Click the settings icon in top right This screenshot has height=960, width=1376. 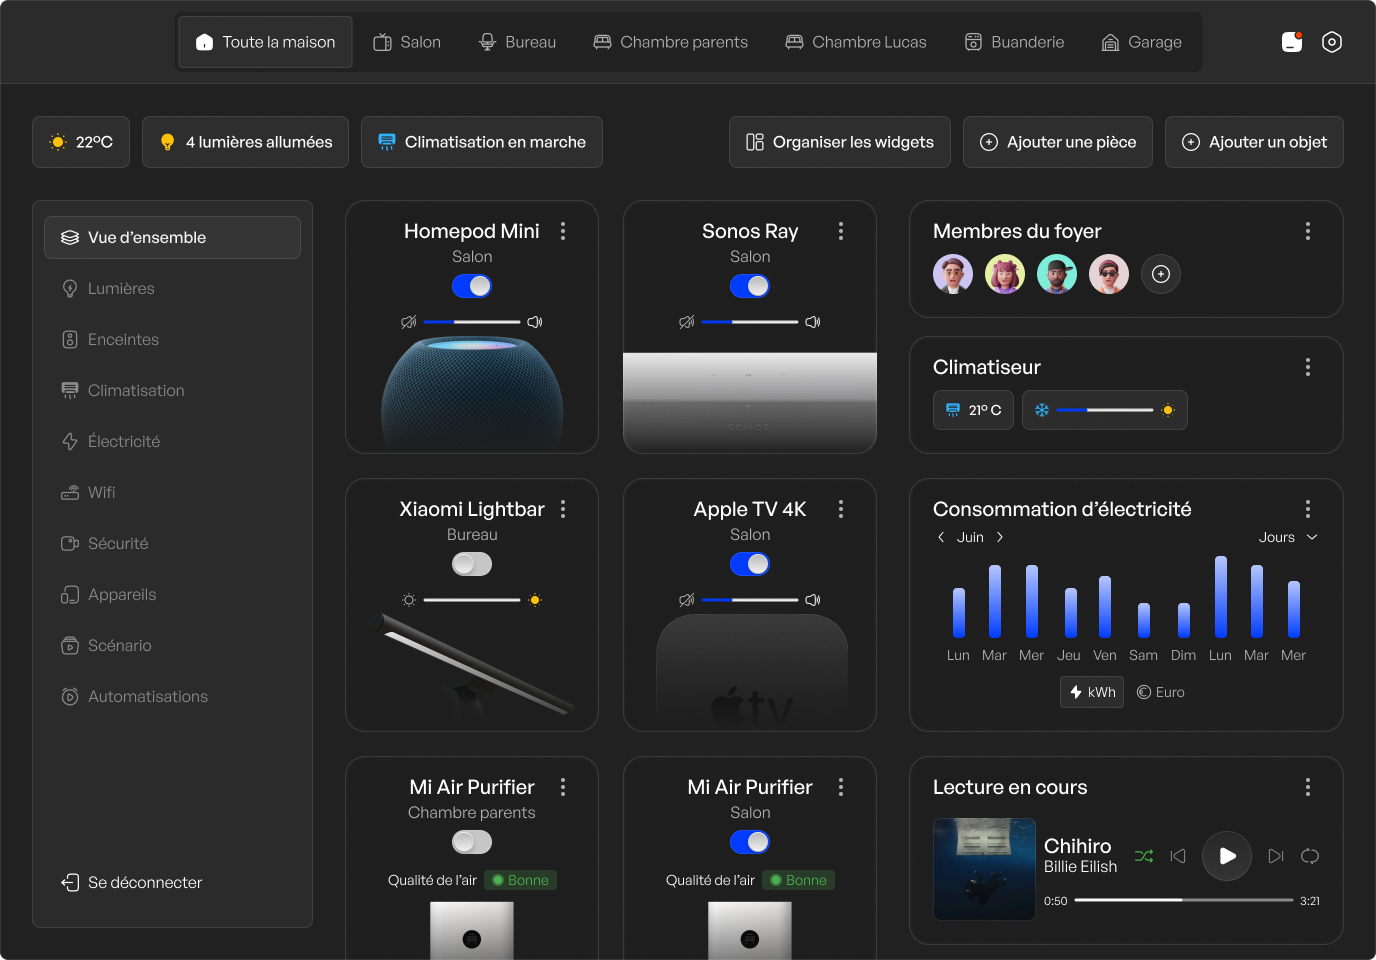(1331, 42)
